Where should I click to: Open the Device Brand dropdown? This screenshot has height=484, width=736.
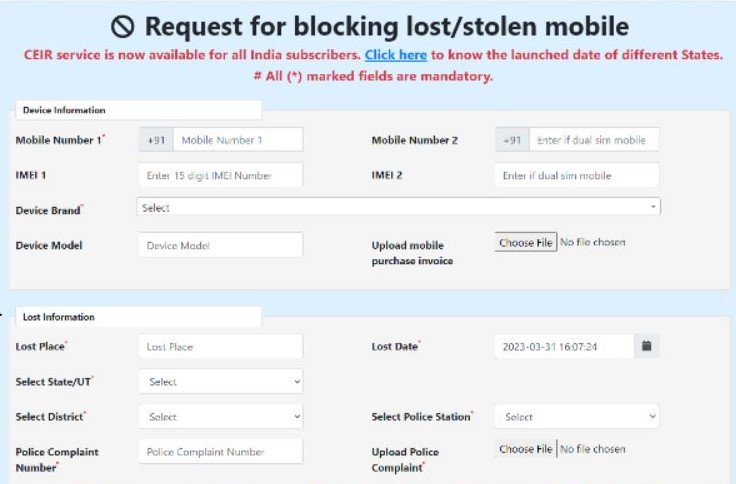(399, 207)
